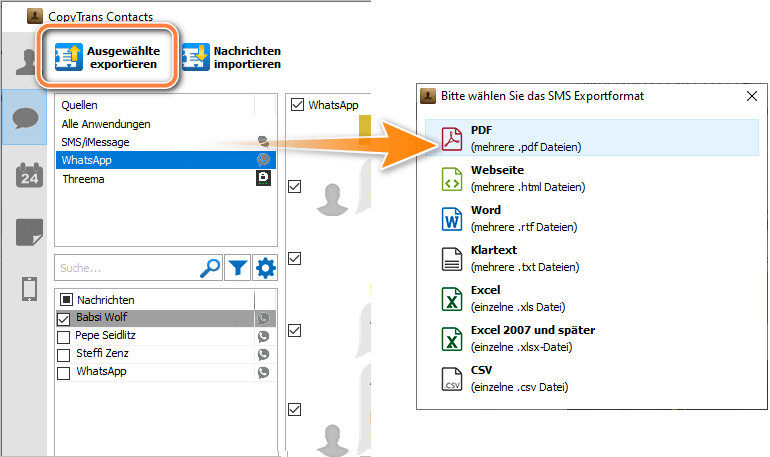Select Alle Anwendungen source
The image size is (770, 457).
[166, 124]
